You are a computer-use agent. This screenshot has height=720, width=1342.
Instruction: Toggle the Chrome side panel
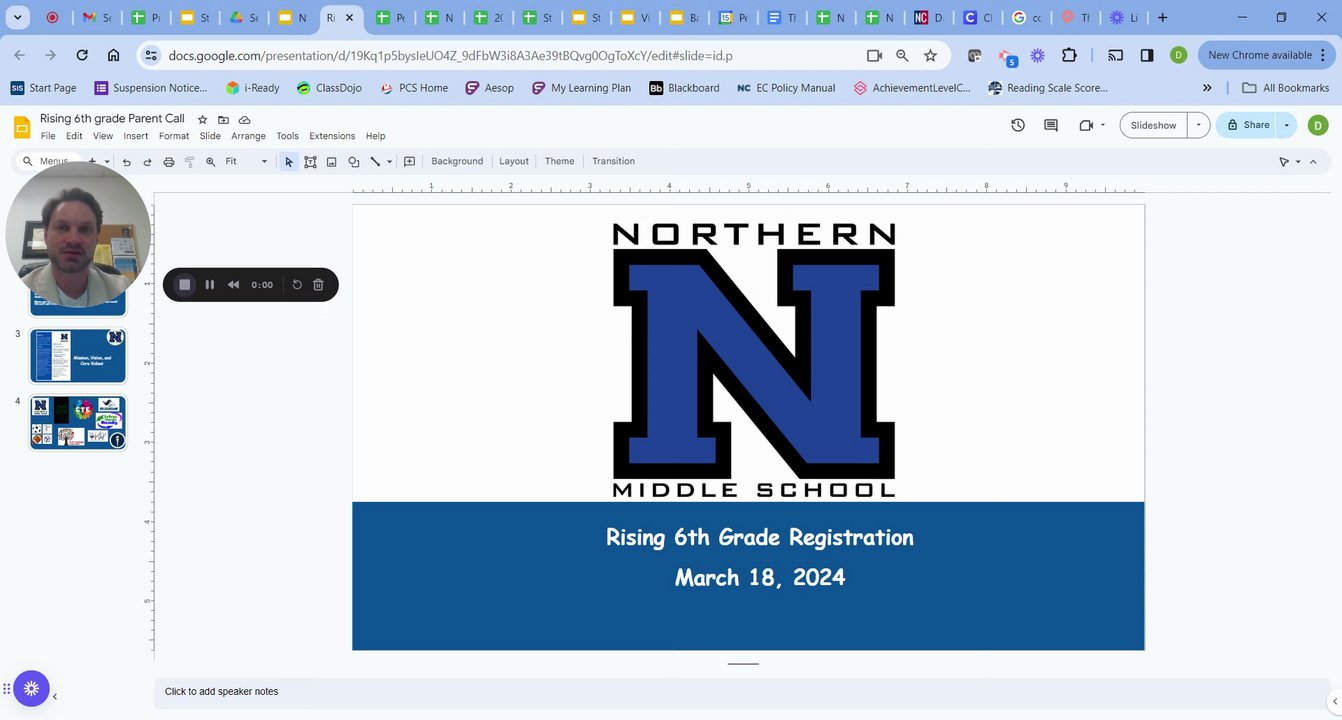tap(1147, 56)
